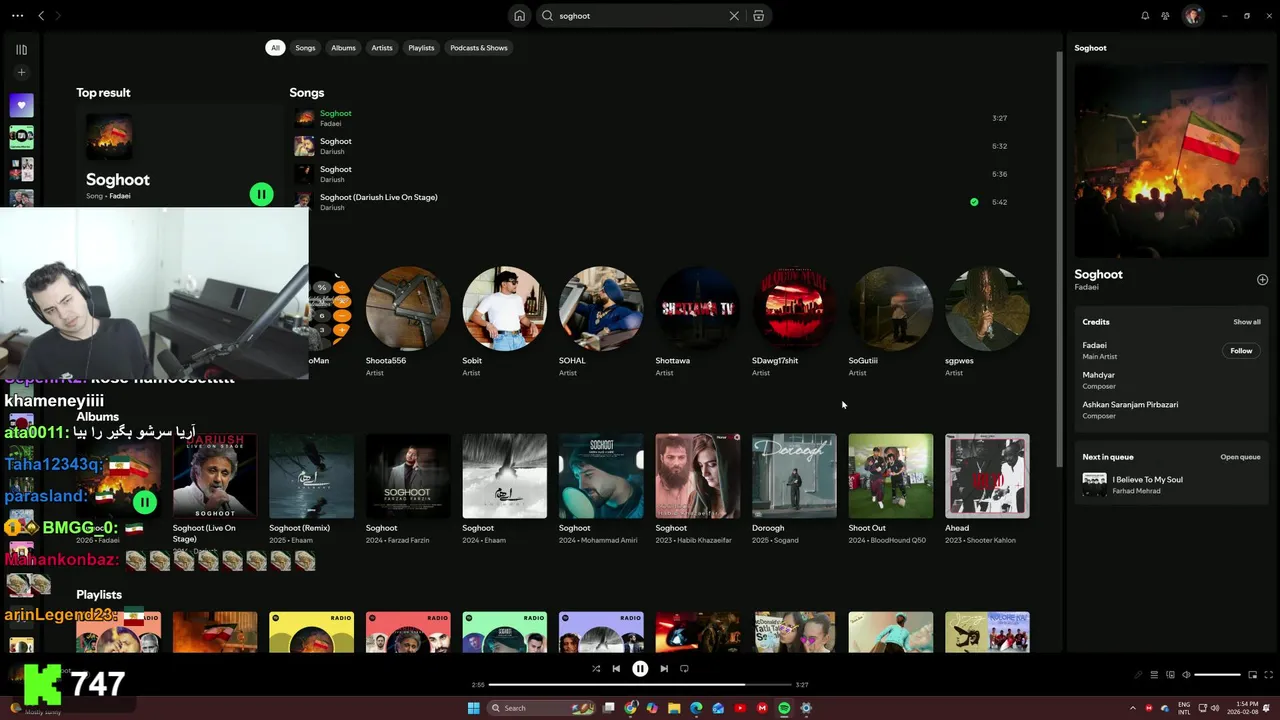Open the three-dots app menu

coord(17,16)
